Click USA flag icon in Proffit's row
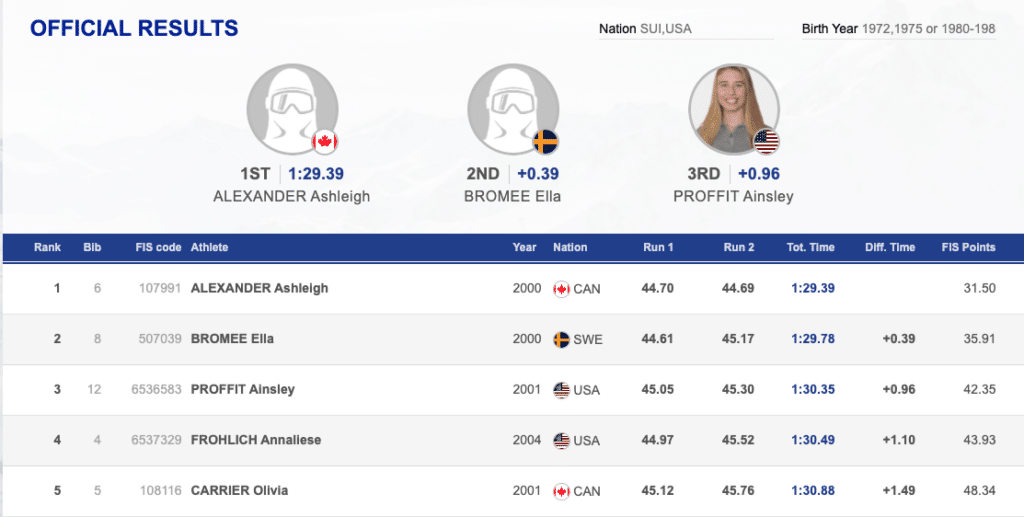The image size is (1024, 517). [561, 389]
